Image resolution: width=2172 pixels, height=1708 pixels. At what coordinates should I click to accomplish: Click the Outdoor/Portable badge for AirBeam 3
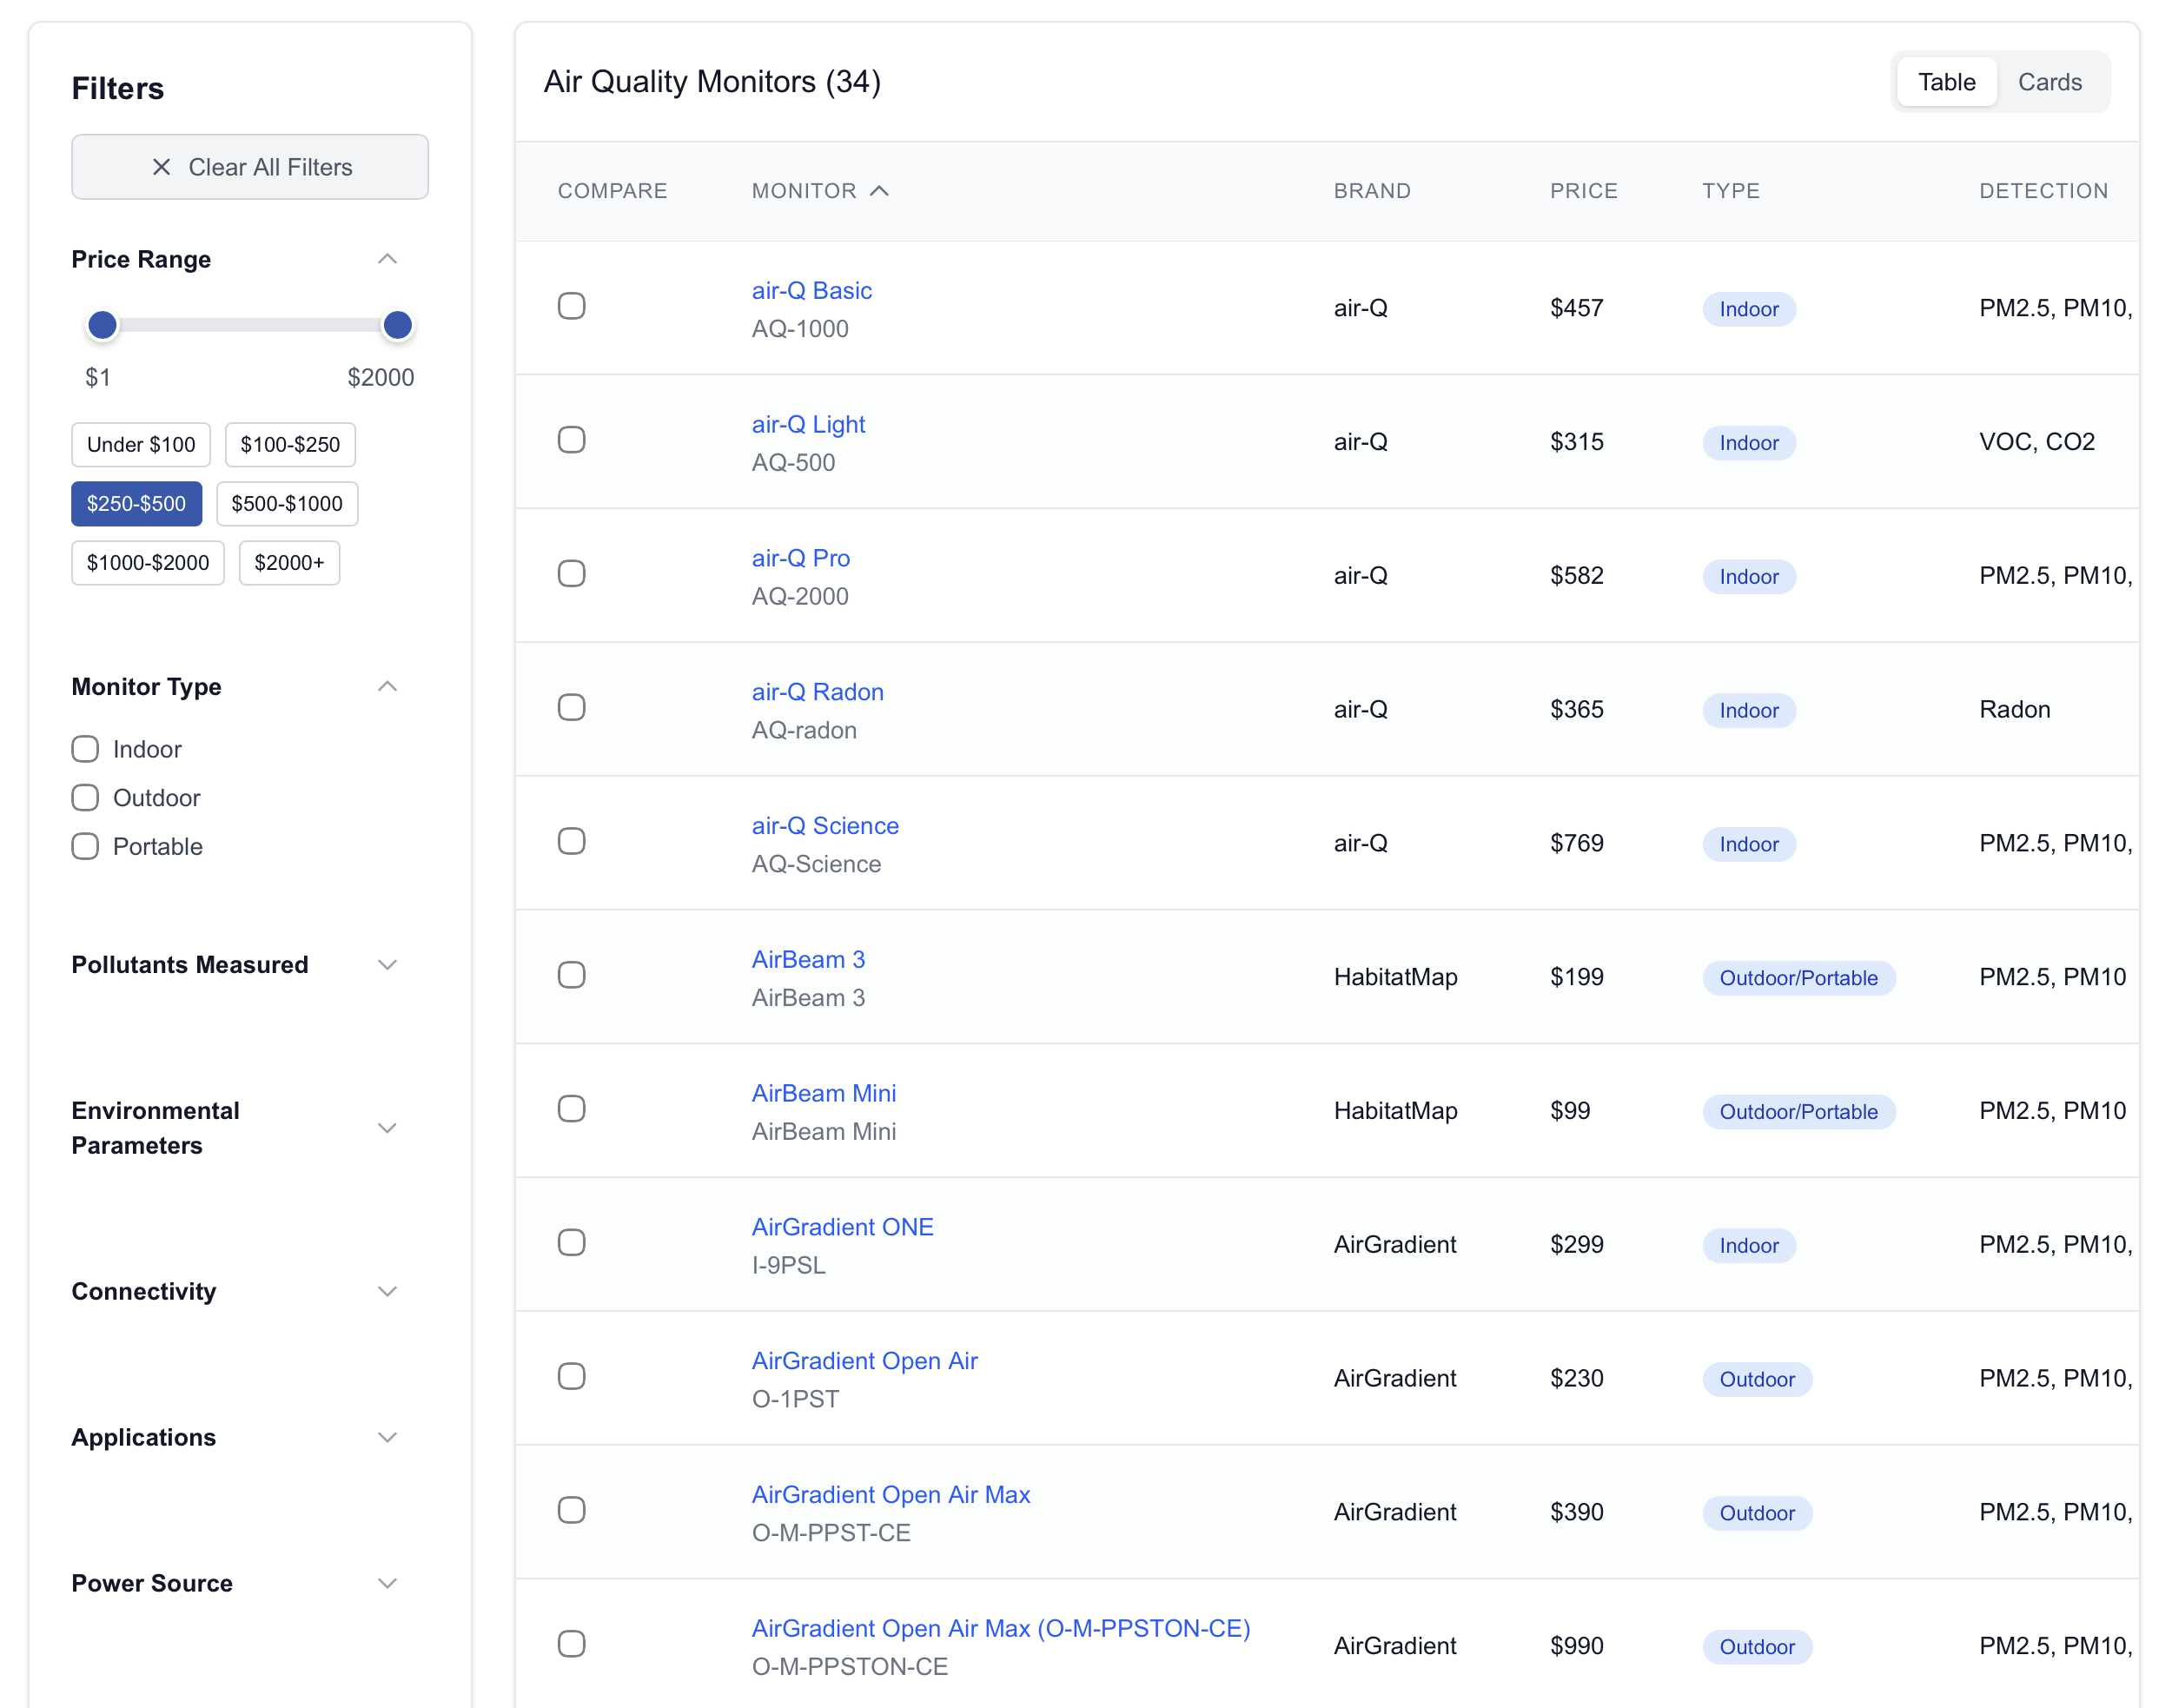(1797, 978)
